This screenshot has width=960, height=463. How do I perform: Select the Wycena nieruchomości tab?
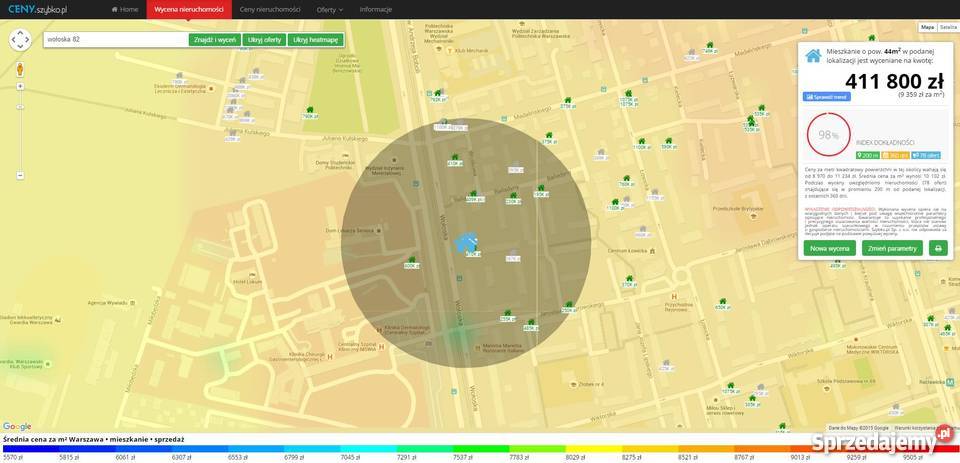click(x=189, y=10)
